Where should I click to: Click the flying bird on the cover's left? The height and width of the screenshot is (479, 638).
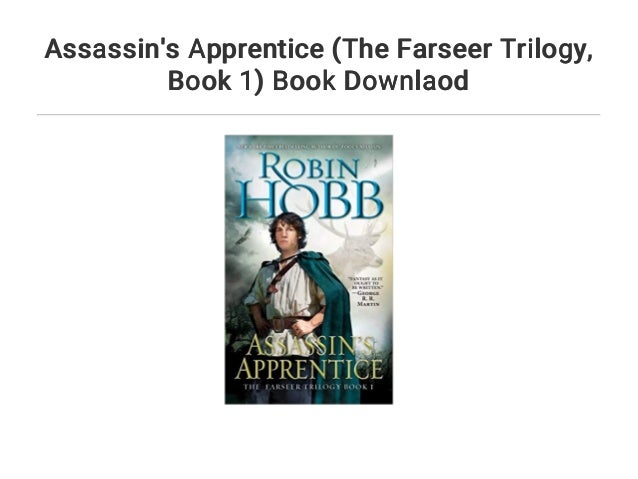pos(243,236)
